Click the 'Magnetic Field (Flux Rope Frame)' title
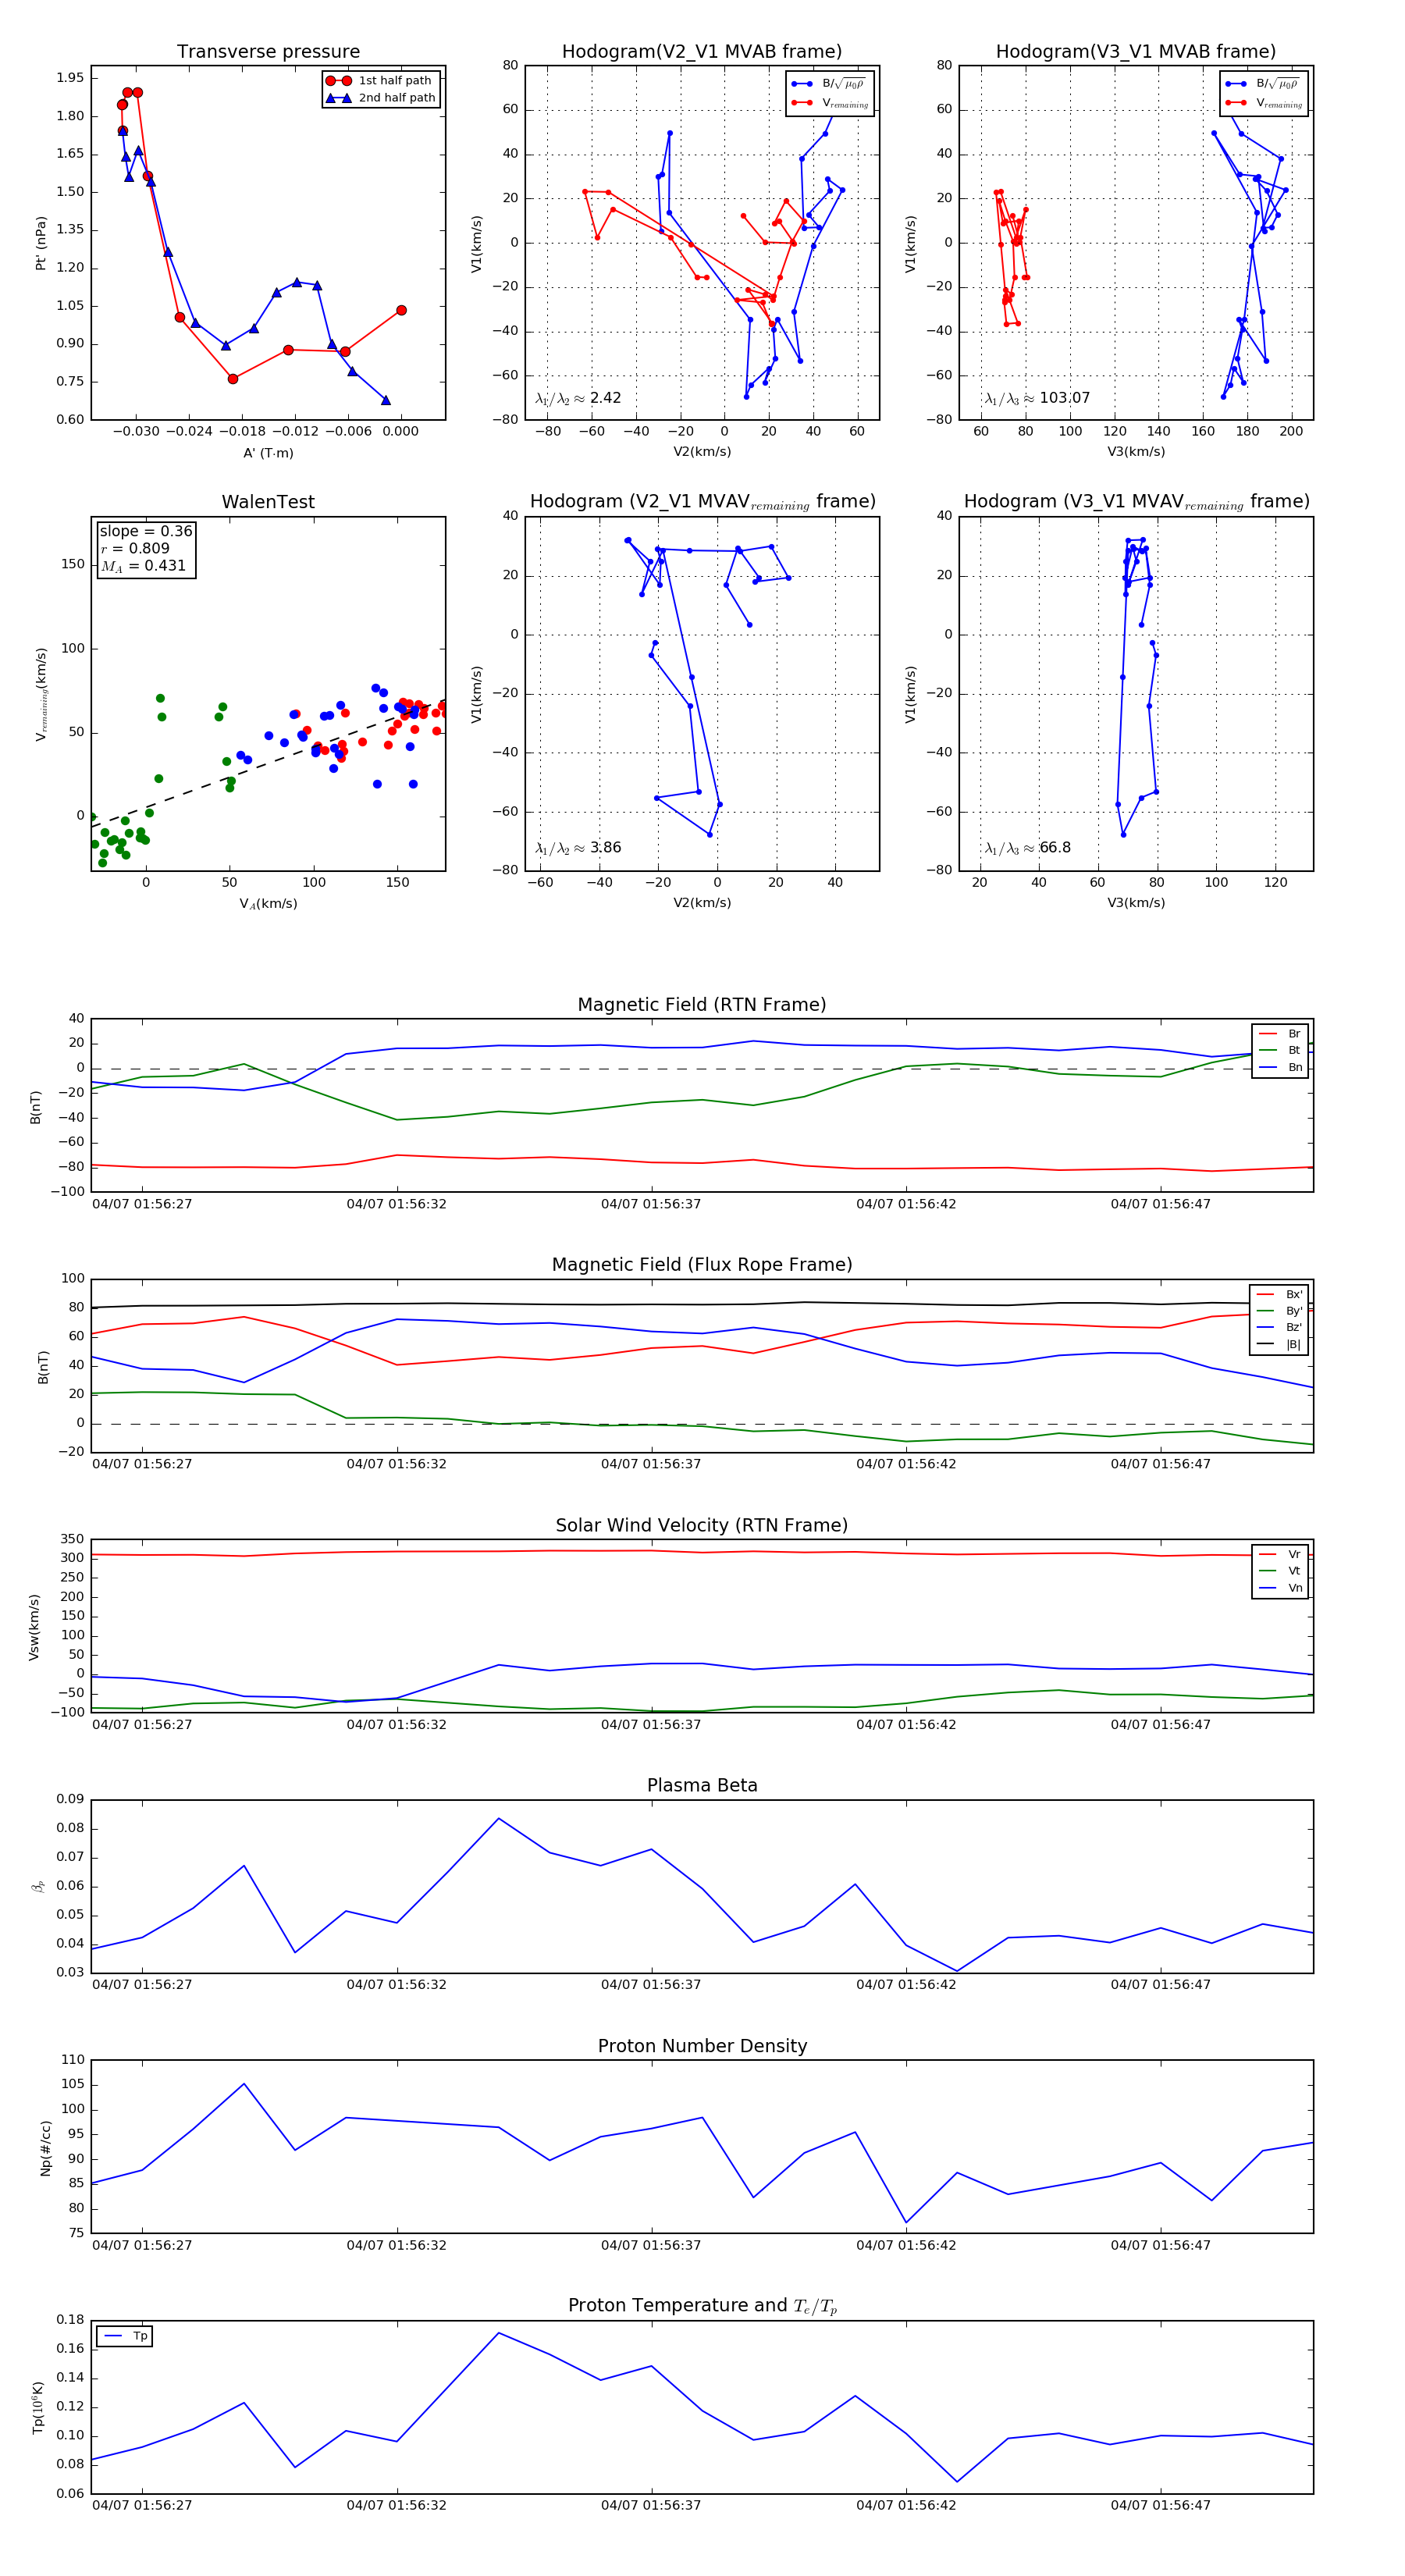The image size is (1405, 2576). coord(702,1265)
